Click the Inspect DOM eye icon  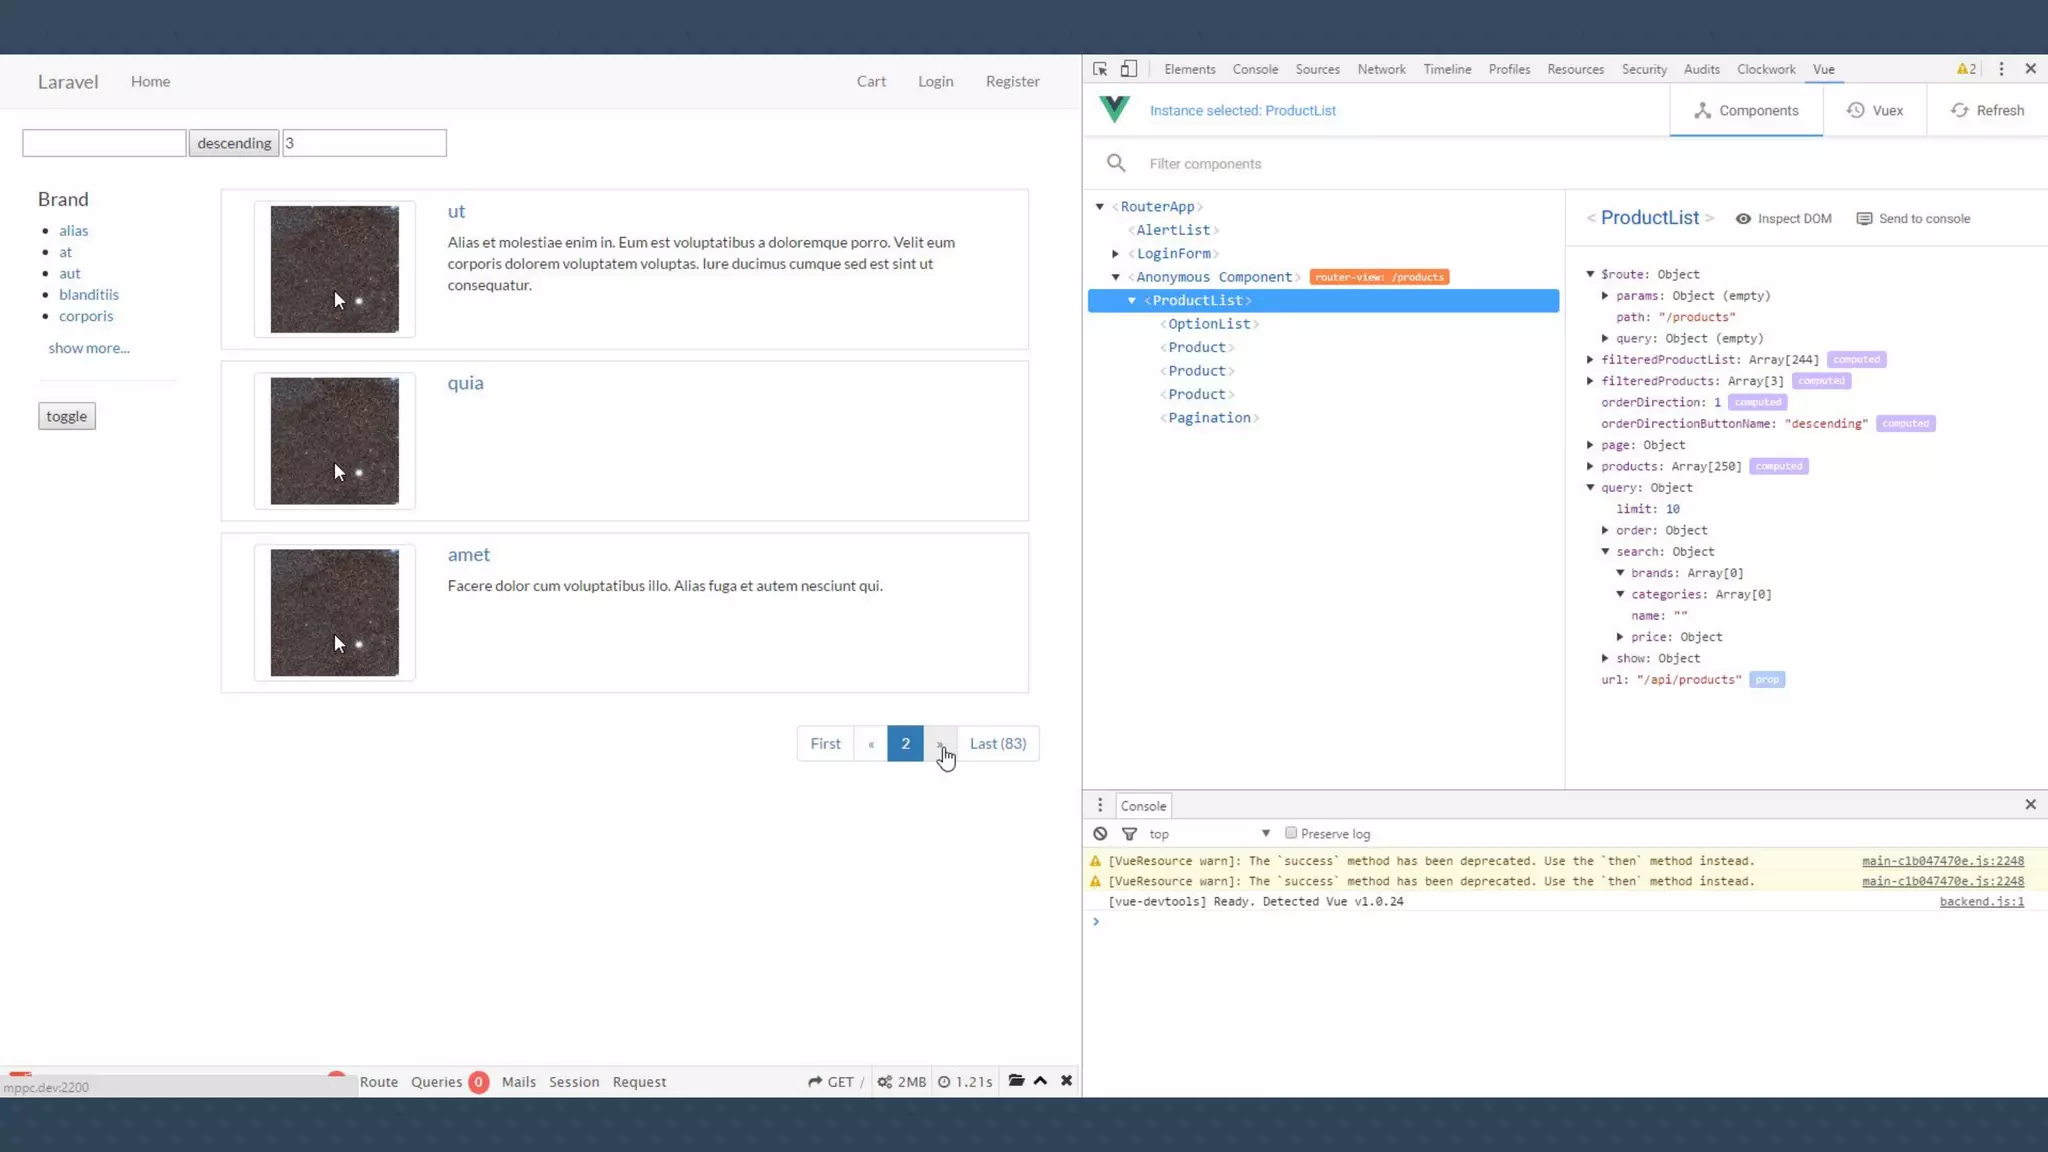(x=1743, y=219)
